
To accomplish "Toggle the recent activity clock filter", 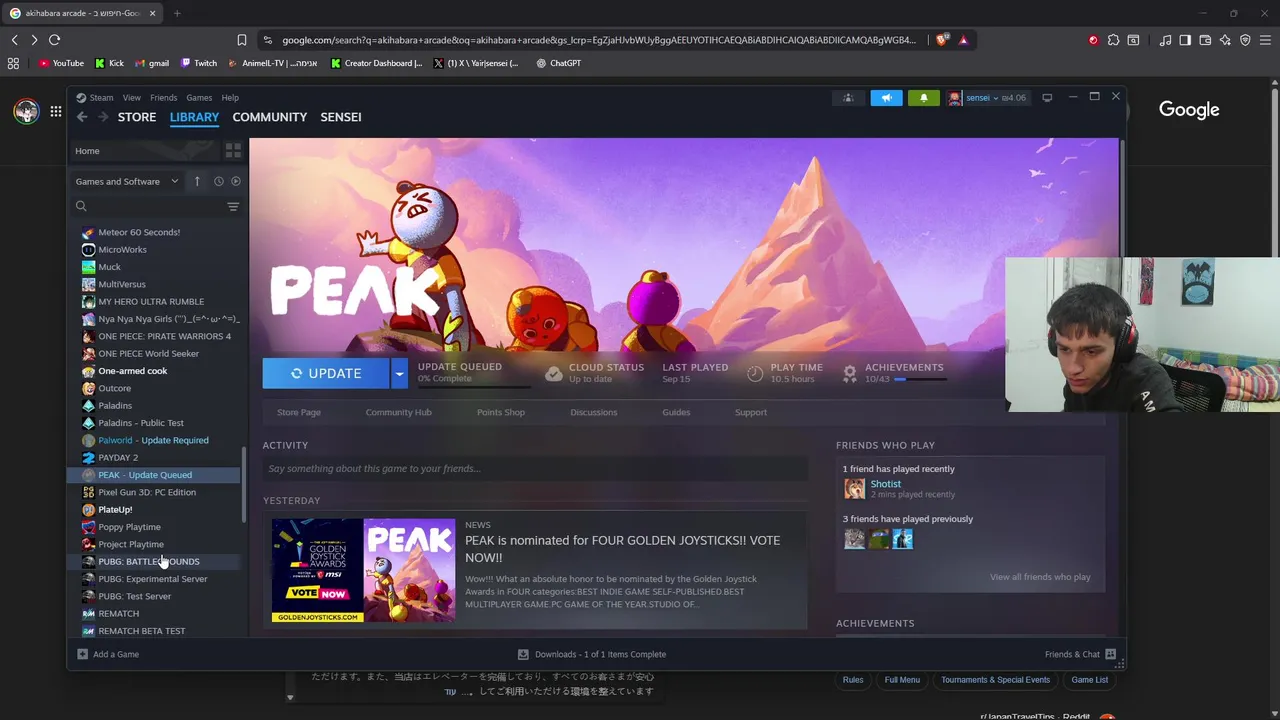I will click(x=218, y=181).
